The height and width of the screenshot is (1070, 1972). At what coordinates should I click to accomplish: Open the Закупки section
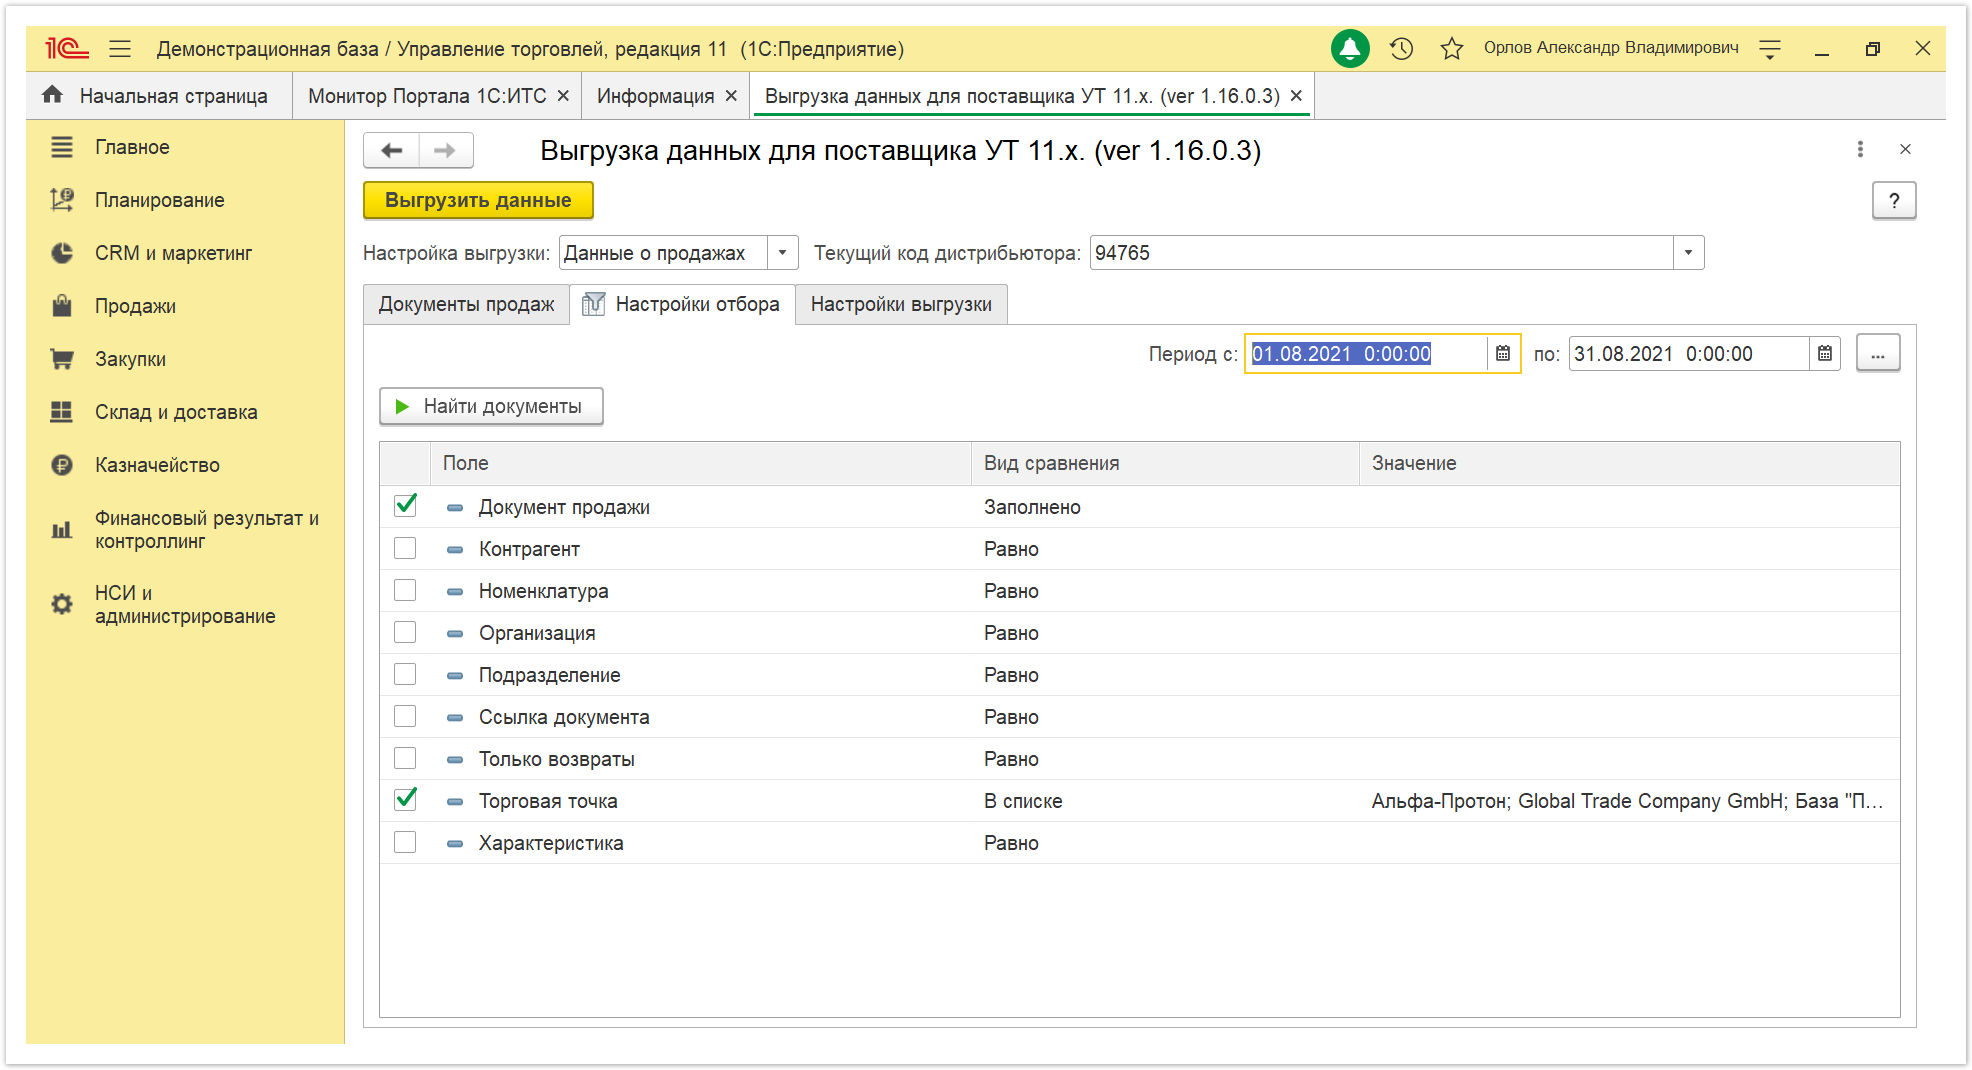tap(130, 359)
